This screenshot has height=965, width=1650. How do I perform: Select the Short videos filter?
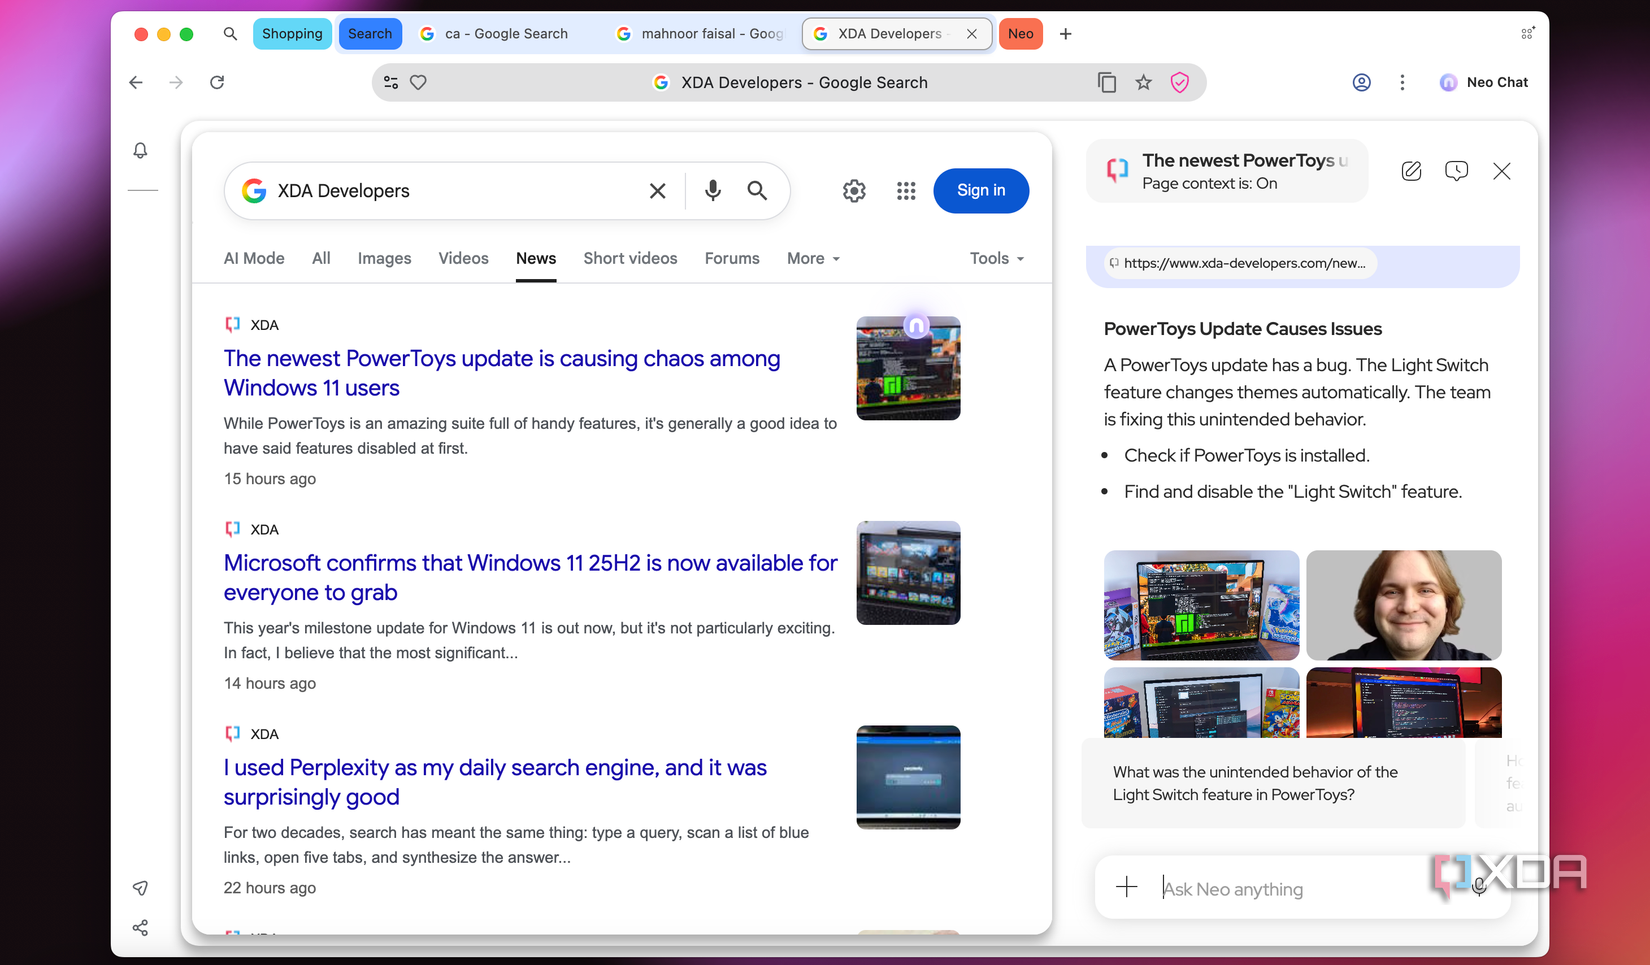[x=630, y=258]
